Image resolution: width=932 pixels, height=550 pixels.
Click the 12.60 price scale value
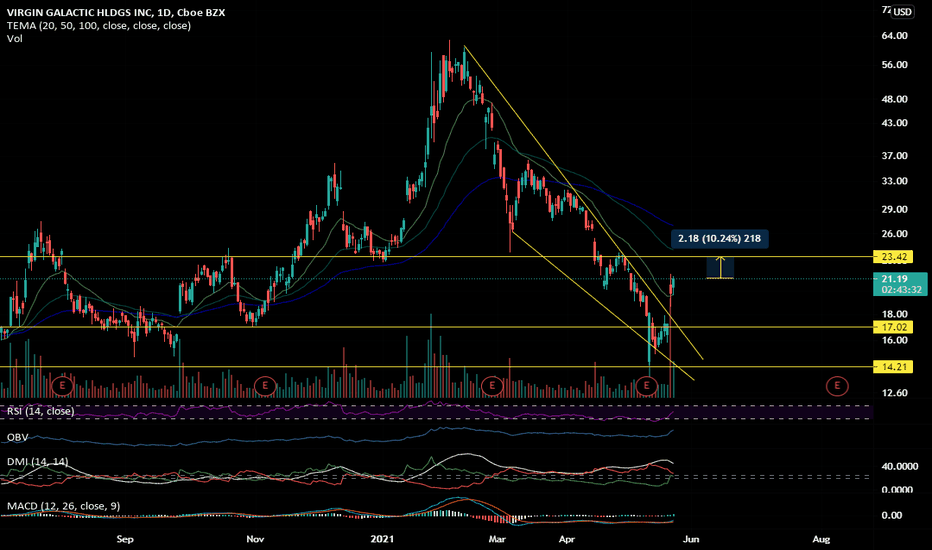point(895,393)
